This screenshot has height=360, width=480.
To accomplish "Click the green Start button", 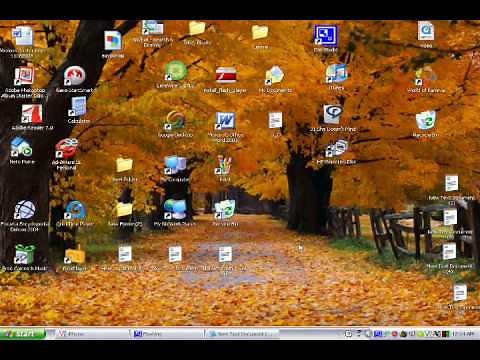I will (x=23, y=333).
